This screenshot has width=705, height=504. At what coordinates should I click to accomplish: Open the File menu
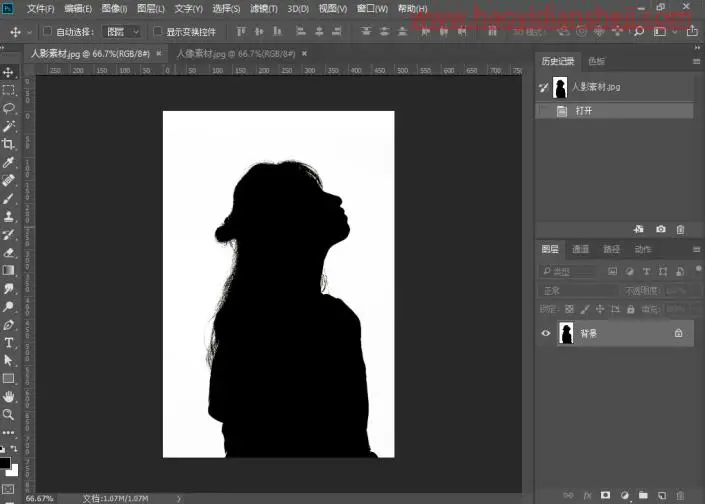[40, 9]
